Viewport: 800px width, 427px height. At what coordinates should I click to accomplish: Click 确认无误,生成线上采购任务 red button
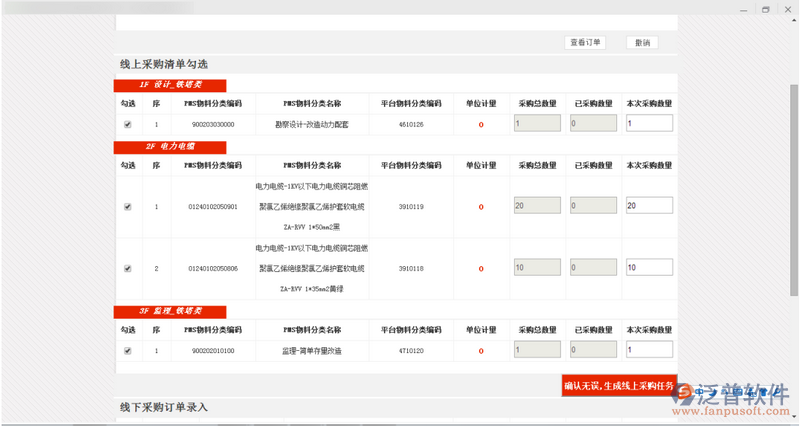click(619, 385)
